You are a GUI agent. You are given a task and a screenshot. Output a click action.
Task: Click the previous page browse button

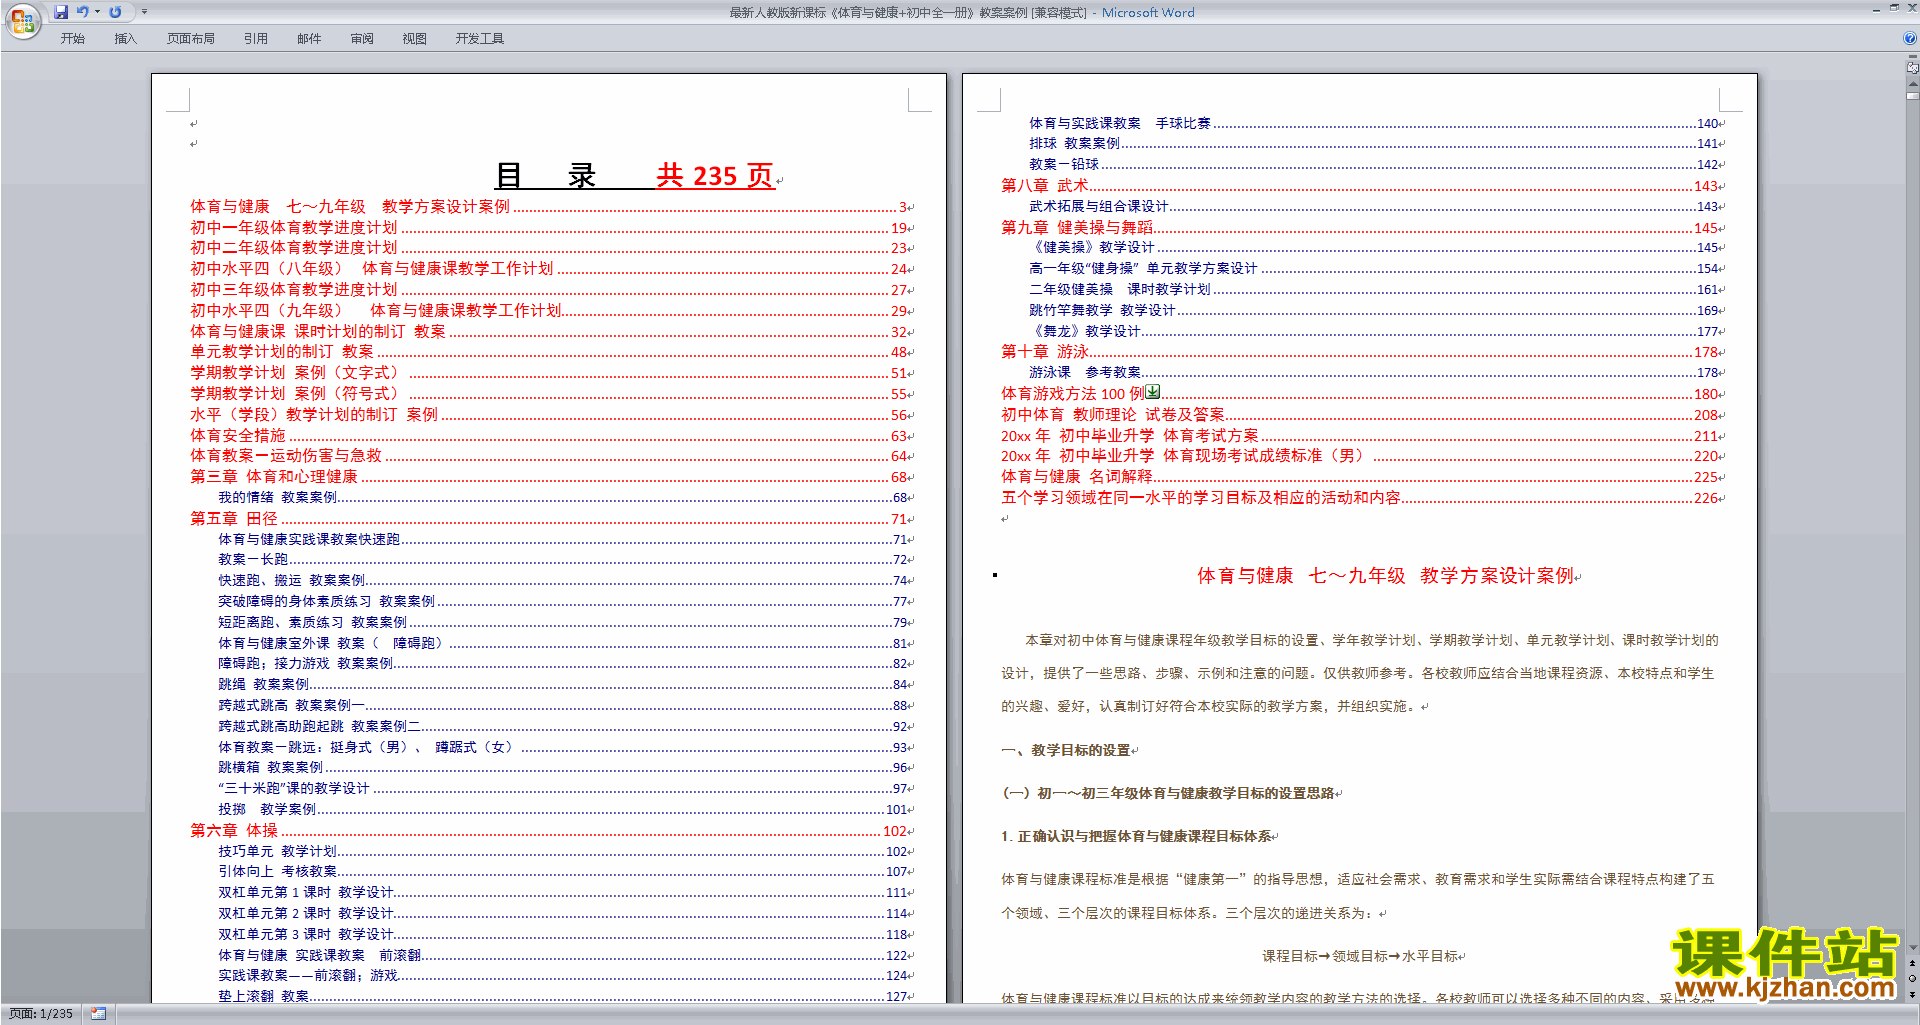1912,963
